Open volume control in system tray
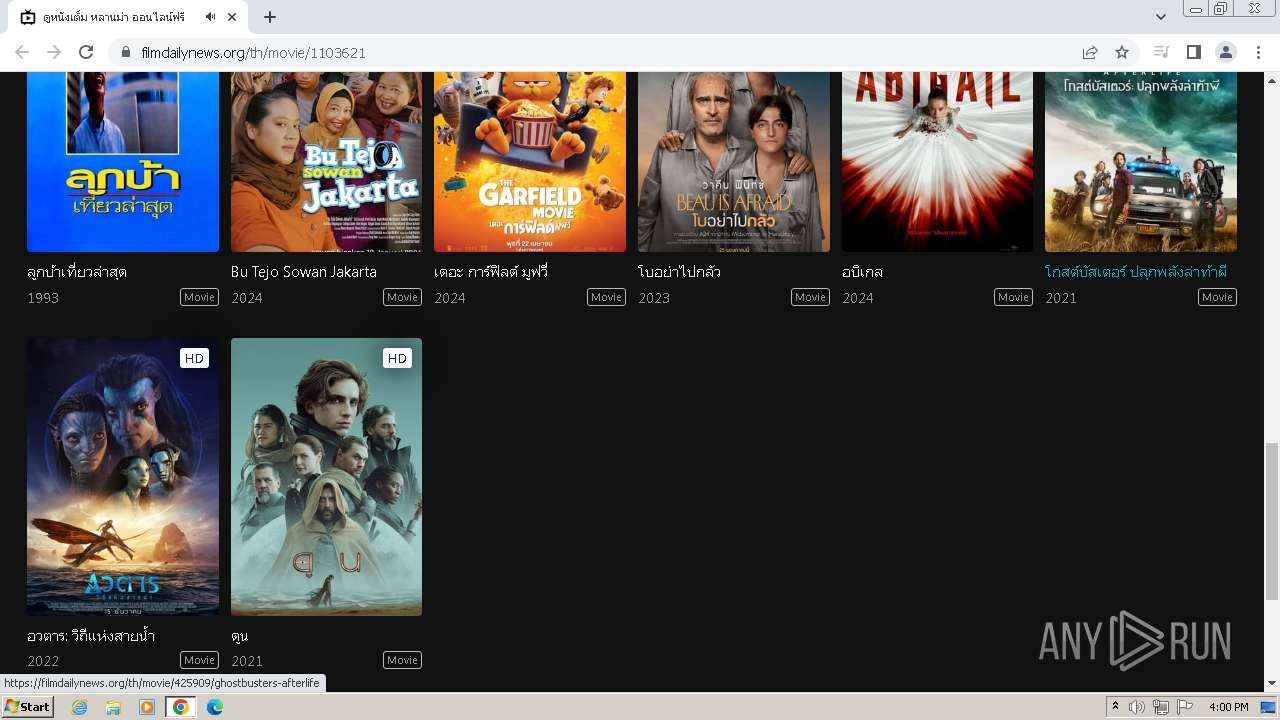Image resolution: width=1280 pixels, height=720 pixels. tap(1137, 707)
